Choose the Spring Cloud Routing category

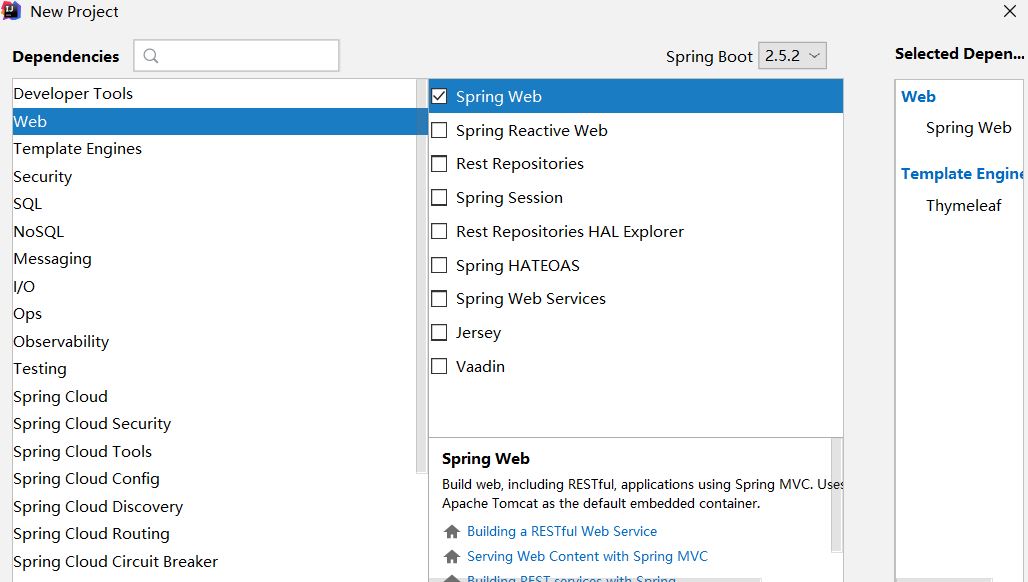coord(214,534)
